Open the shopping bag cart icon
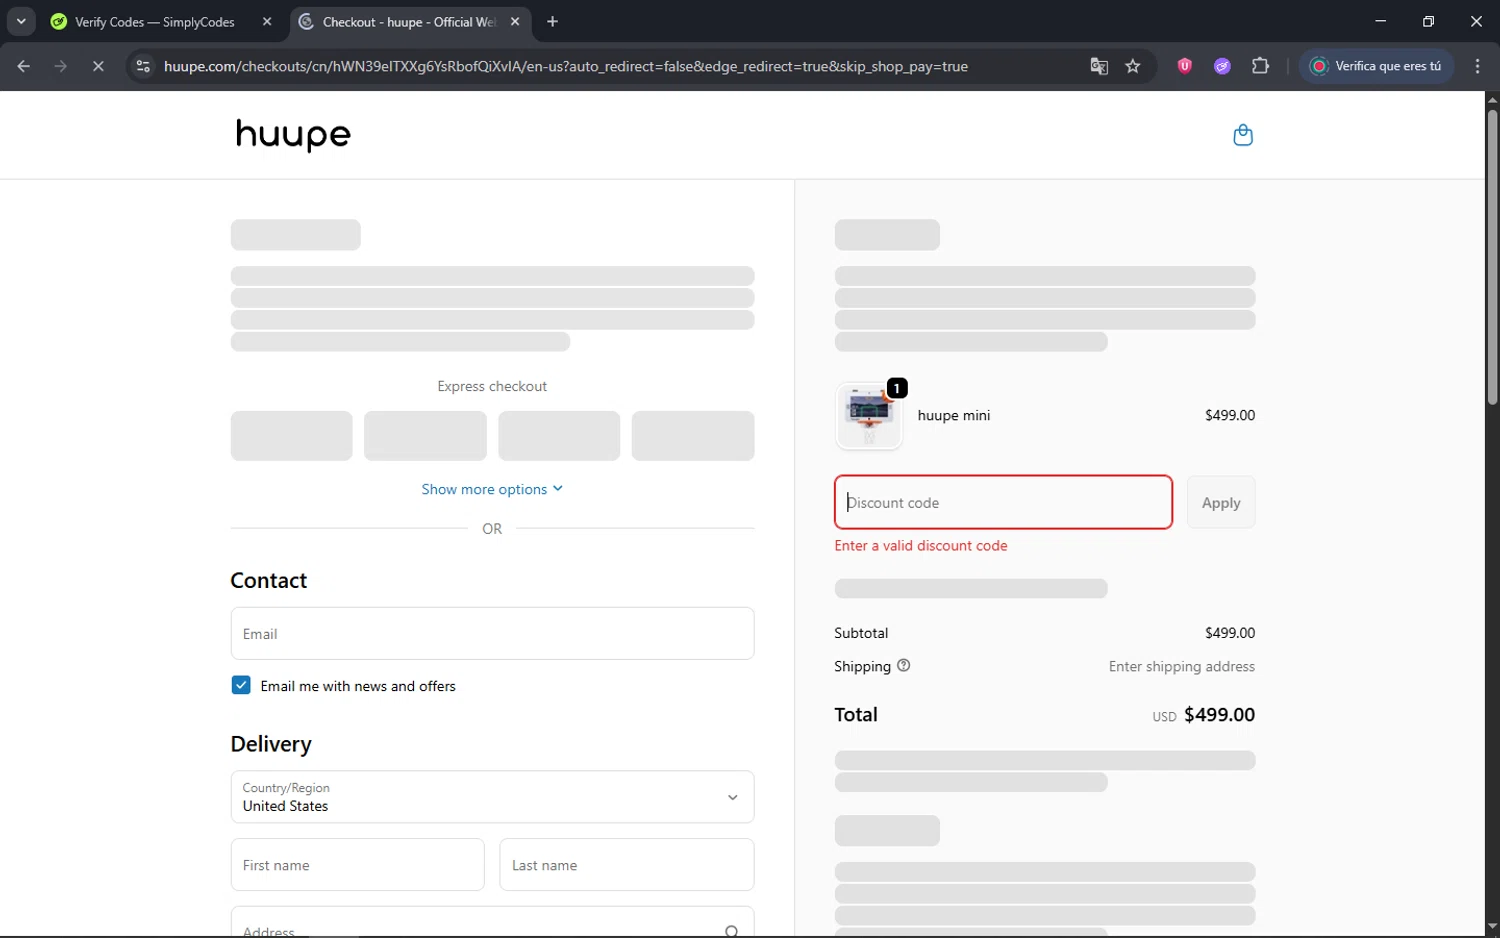The image size is (1500, 938). [1243, 135]
